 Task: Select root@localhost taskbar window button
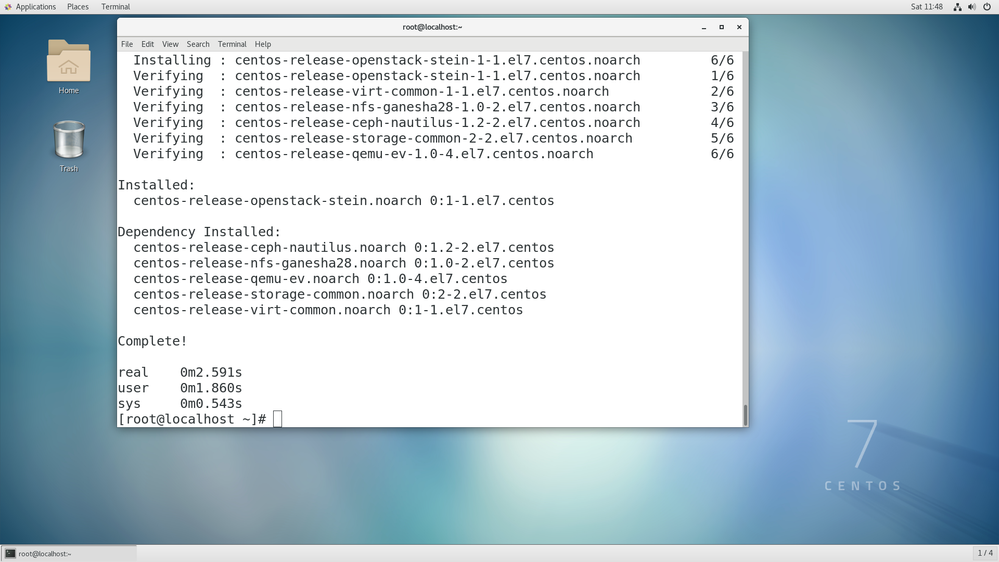click(x=68, y=553)
